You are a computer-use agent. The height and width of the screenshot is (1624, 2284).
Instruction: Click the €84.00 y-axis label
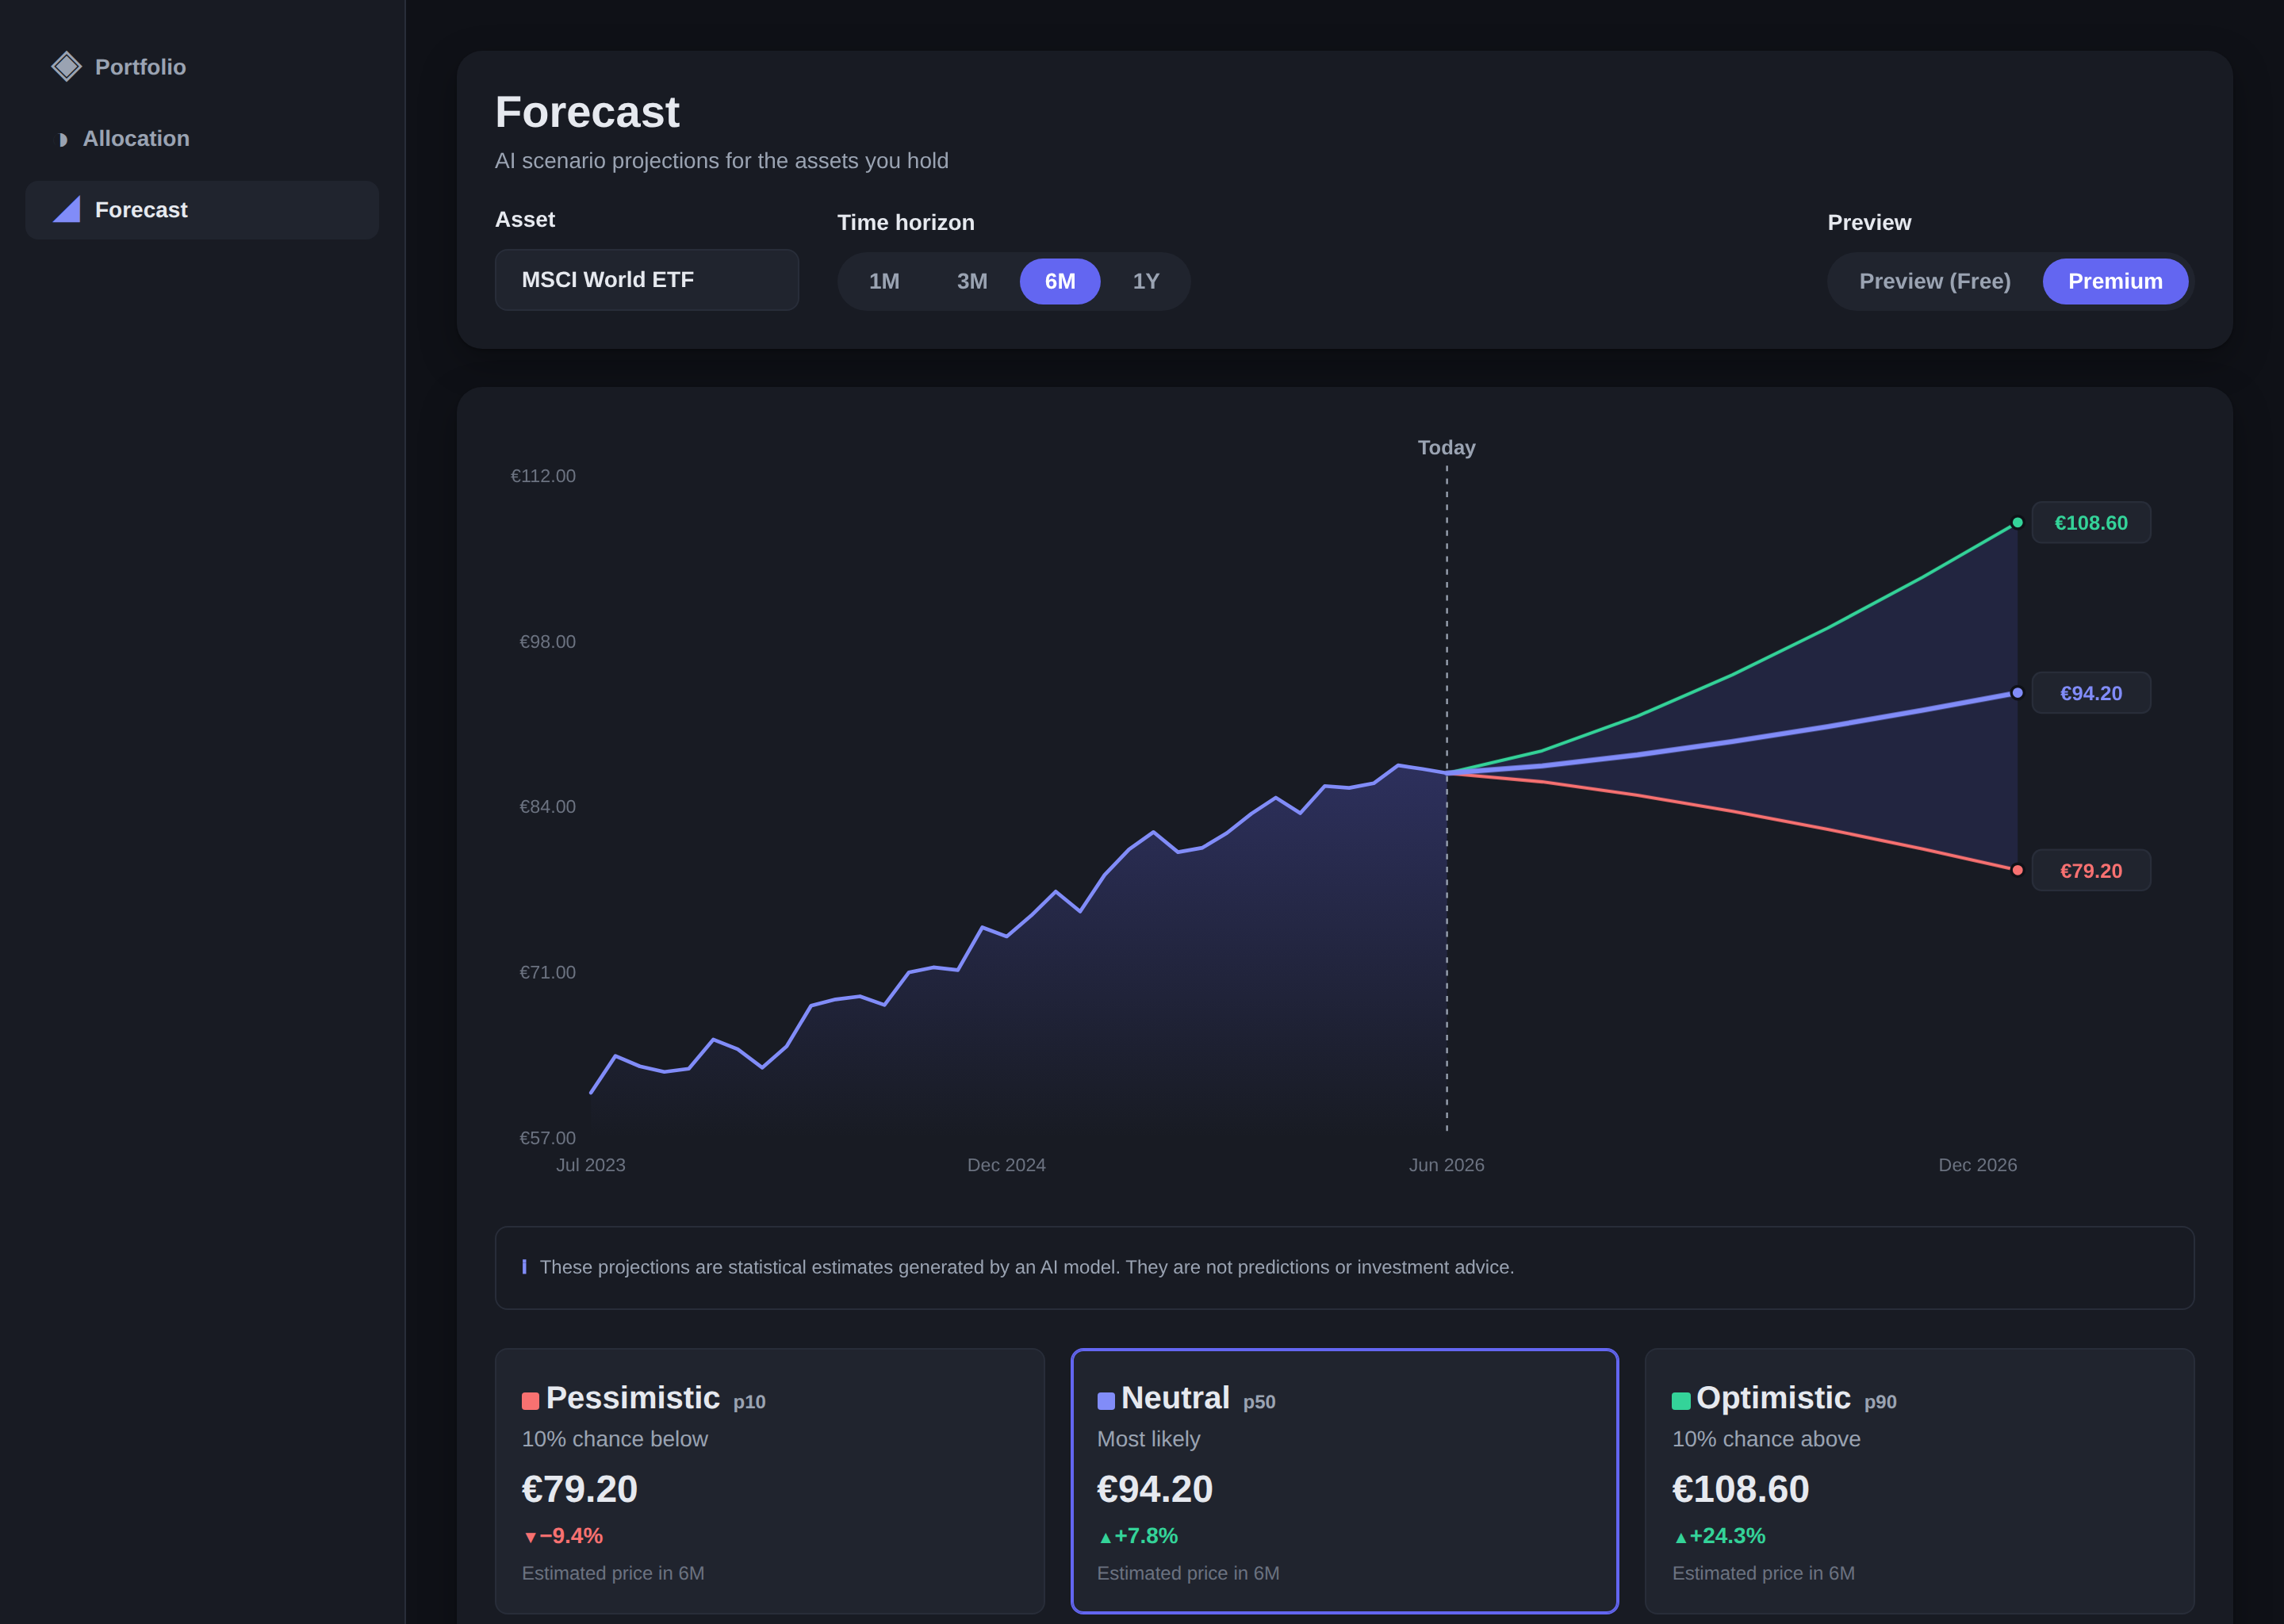coord(547,807)
